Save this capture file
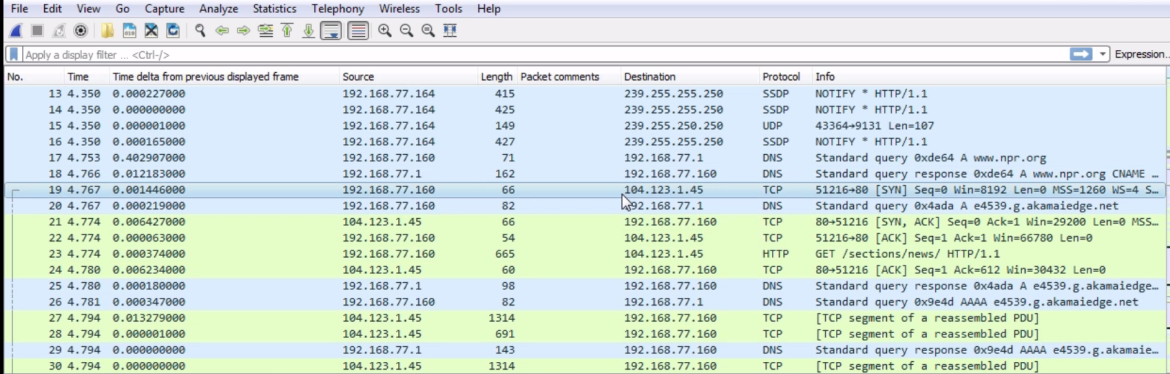 [x=129, y=31]
